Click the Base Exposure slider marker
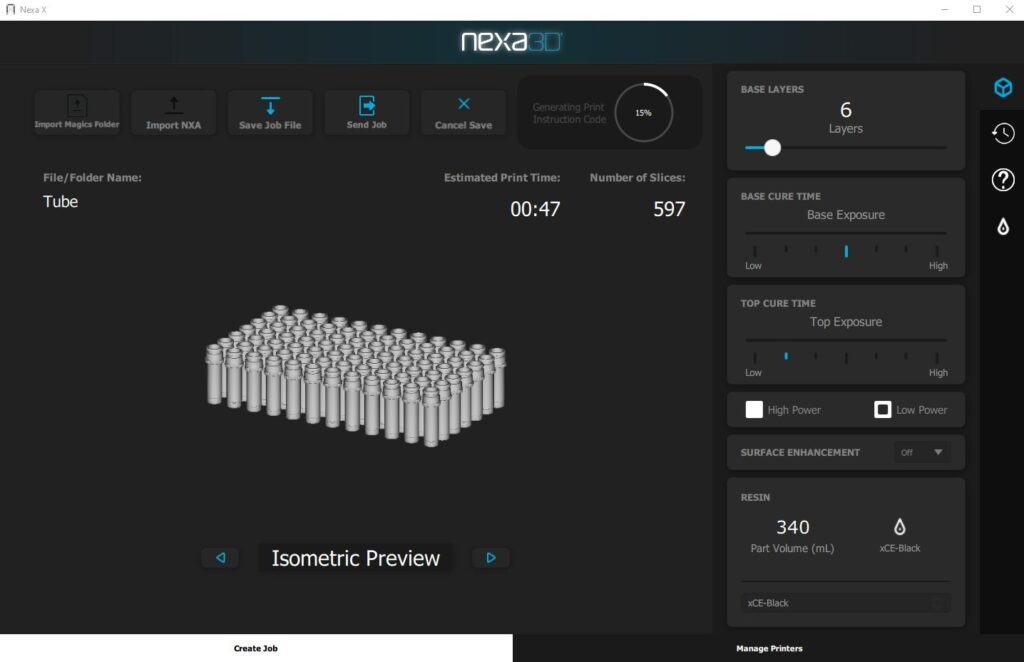 click(846, 251)
